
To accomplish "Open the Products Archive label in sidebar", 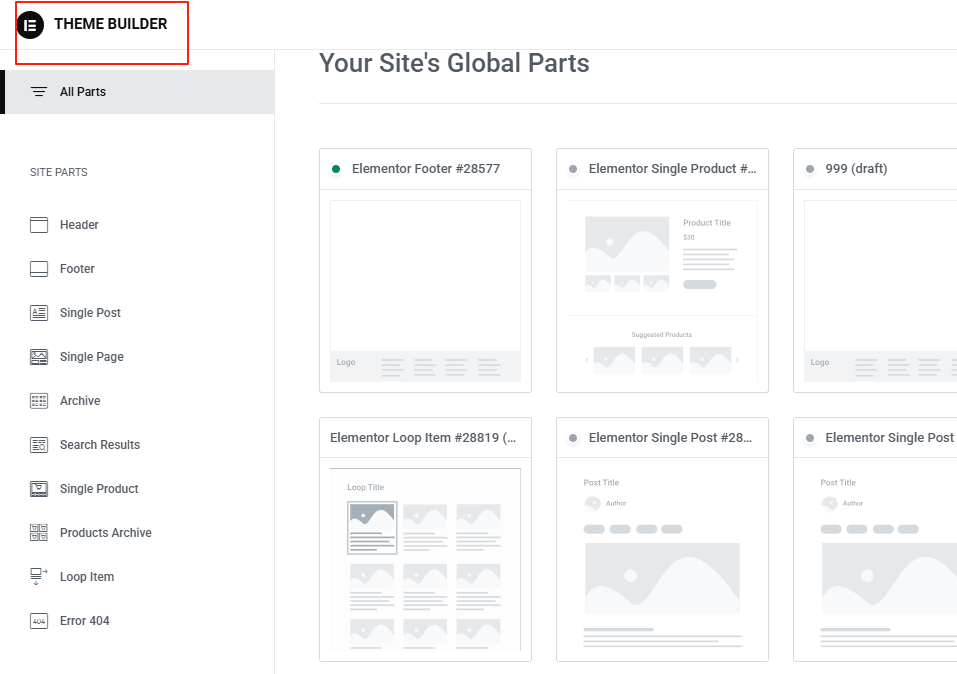I will (106, 533).
